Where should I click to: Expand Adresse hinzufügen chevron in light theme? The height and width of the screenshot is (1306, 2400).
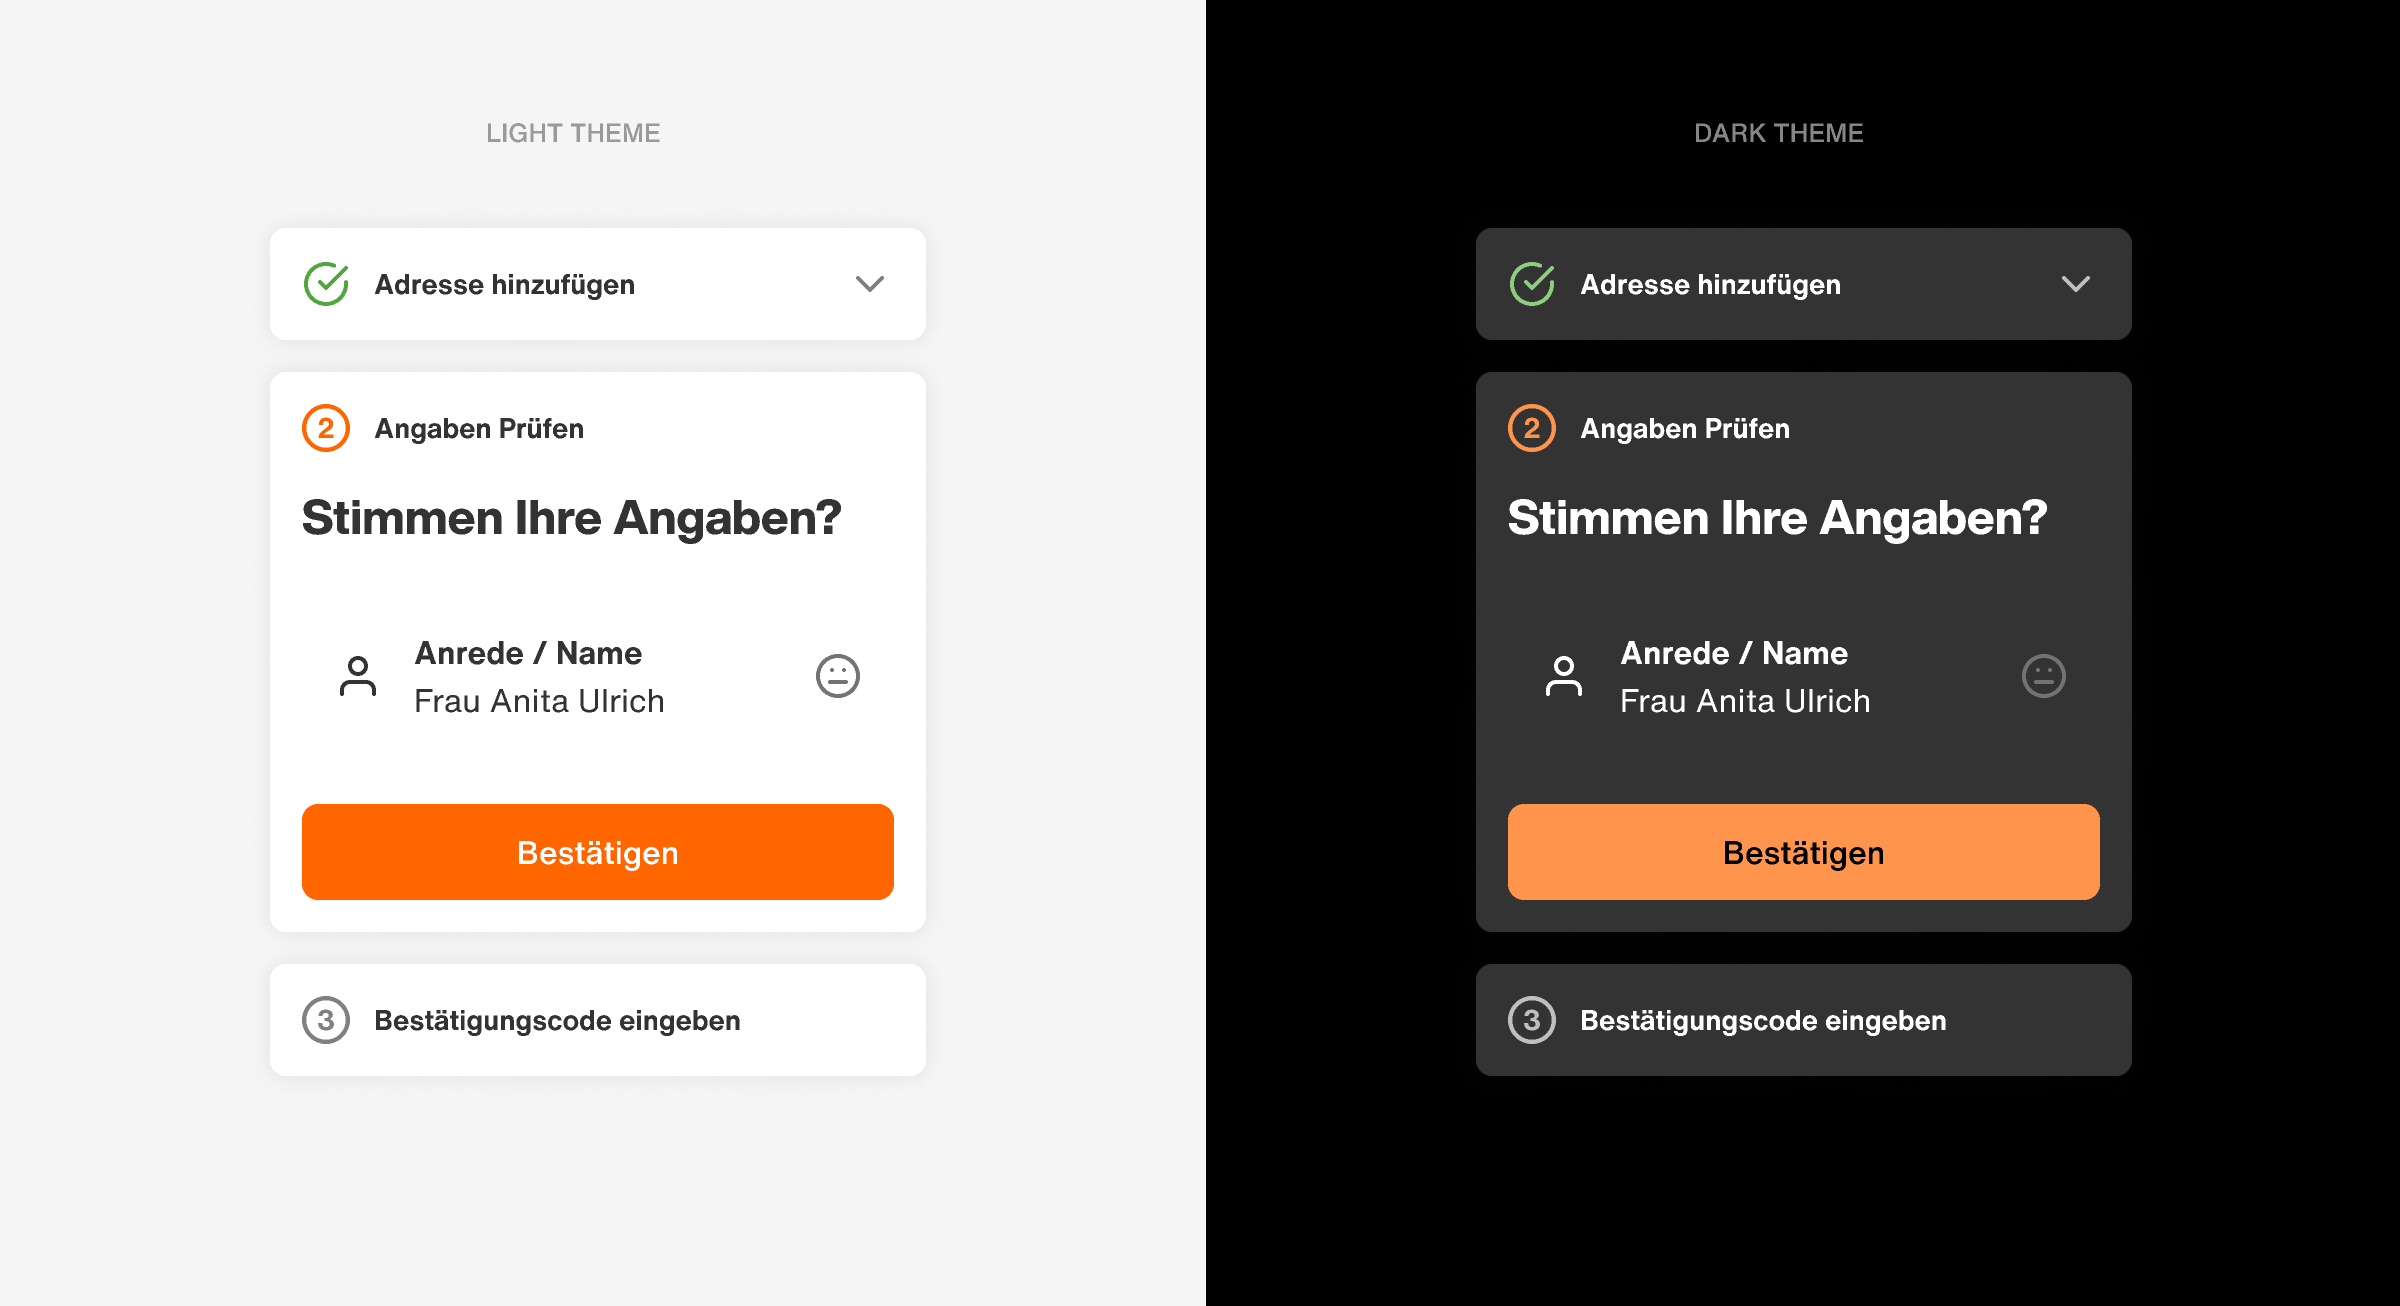tap(870, 284)
